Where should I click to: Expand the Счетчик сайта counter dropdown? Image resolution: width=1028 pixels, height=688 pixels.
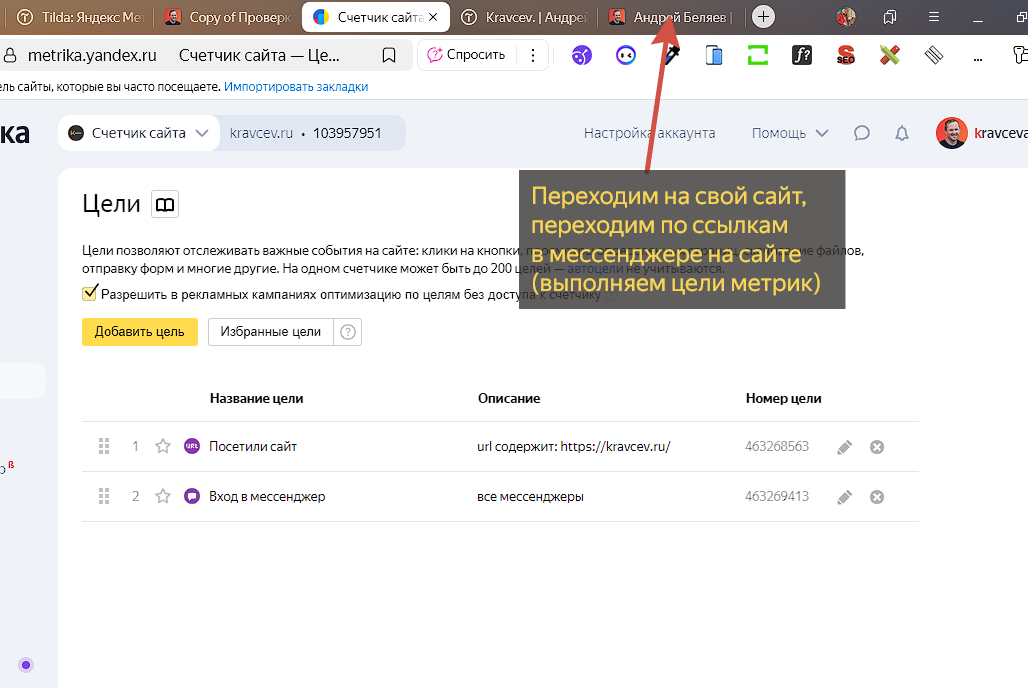coord(138,133)
